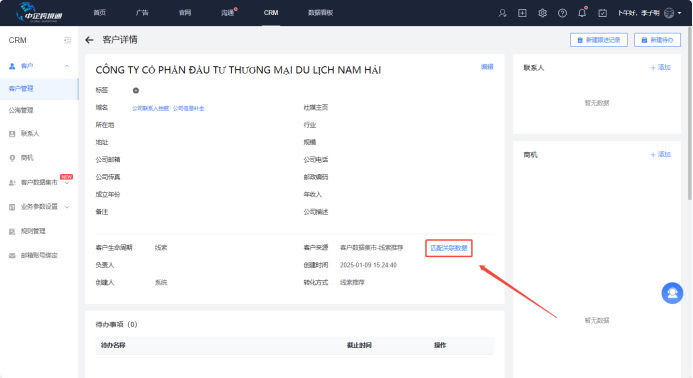Viewport: 693px width, 378px height.
Task: Open the 首页 top navigation tab
Action: 99,12
